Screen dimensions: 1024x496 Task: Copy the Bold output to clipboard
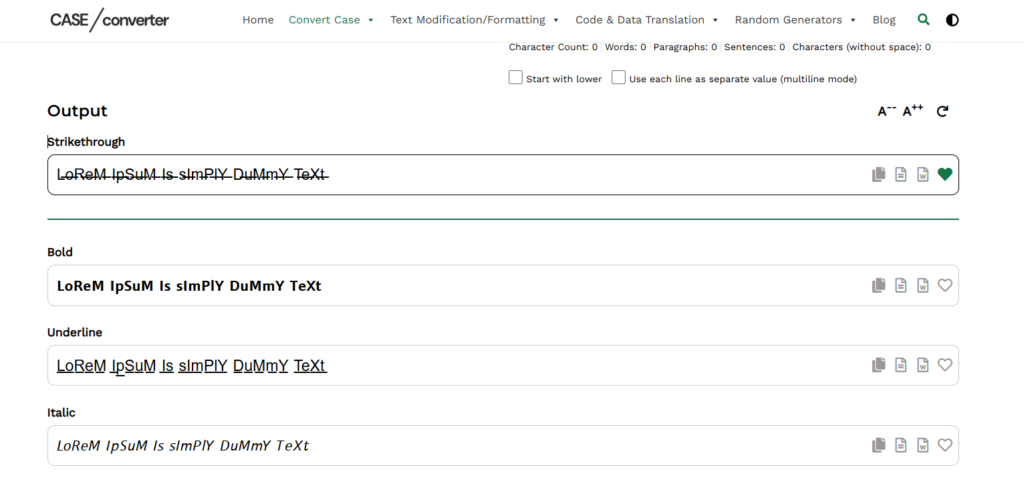[879, 285]
